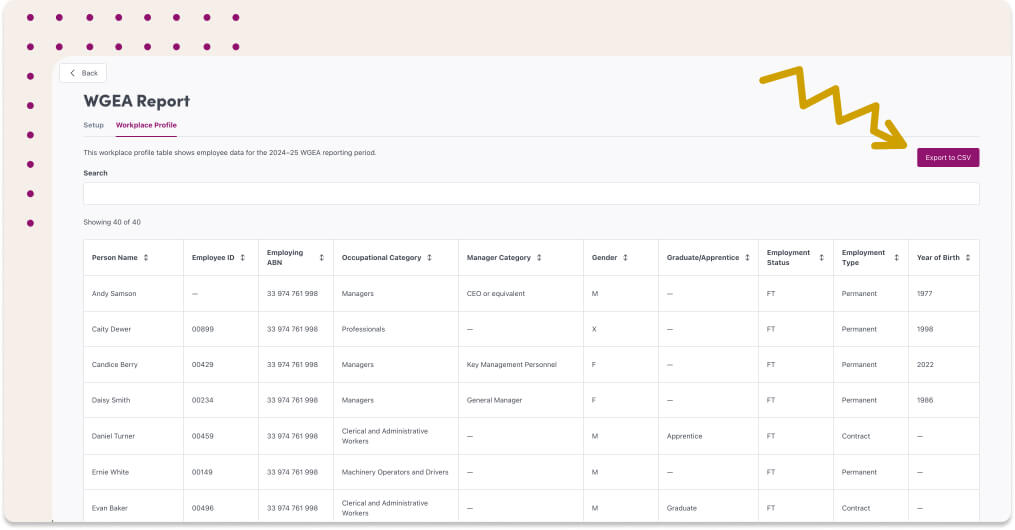Screen dimensions: 1015x530
Task: Click year of birth 1977
Action: coord(924,294)
